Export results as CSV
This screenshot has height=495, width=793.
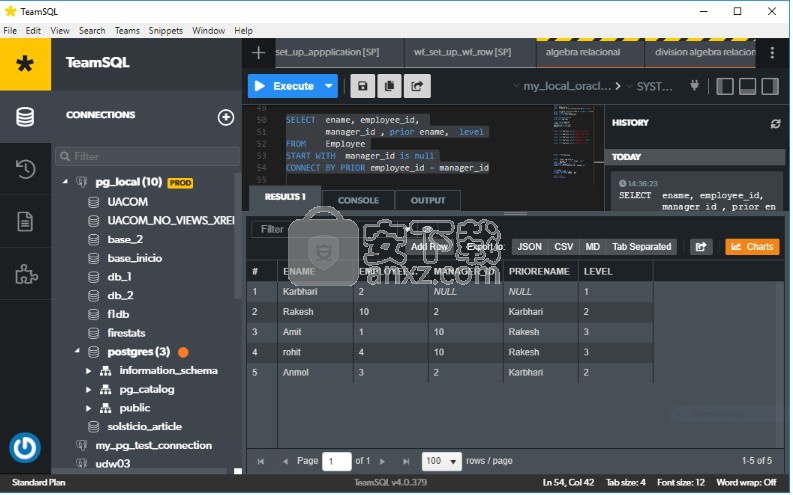pos(563,247)
